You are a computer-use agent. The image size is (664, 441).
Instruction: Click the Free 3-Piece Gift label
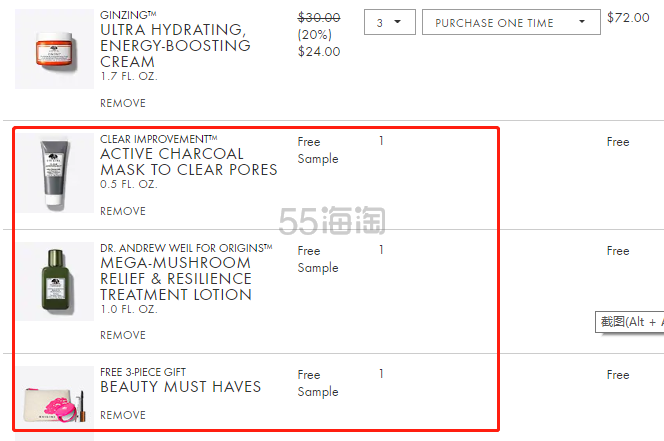pyautogui.click(x=143, y=372)
